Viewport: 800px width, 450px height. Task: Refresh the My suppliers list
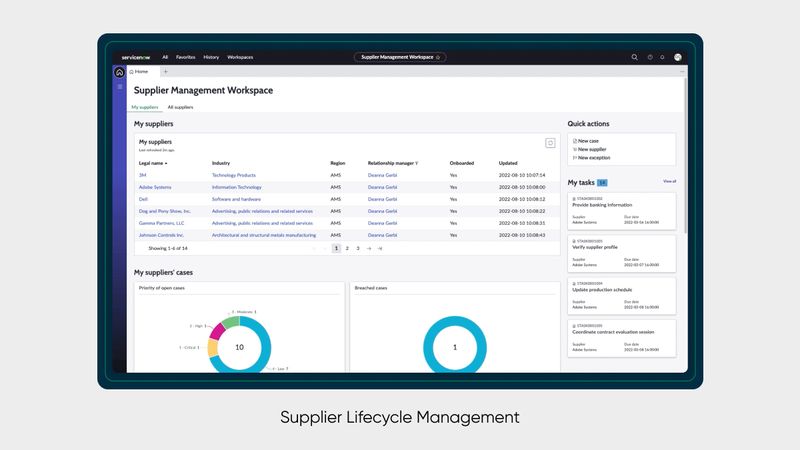550,144
